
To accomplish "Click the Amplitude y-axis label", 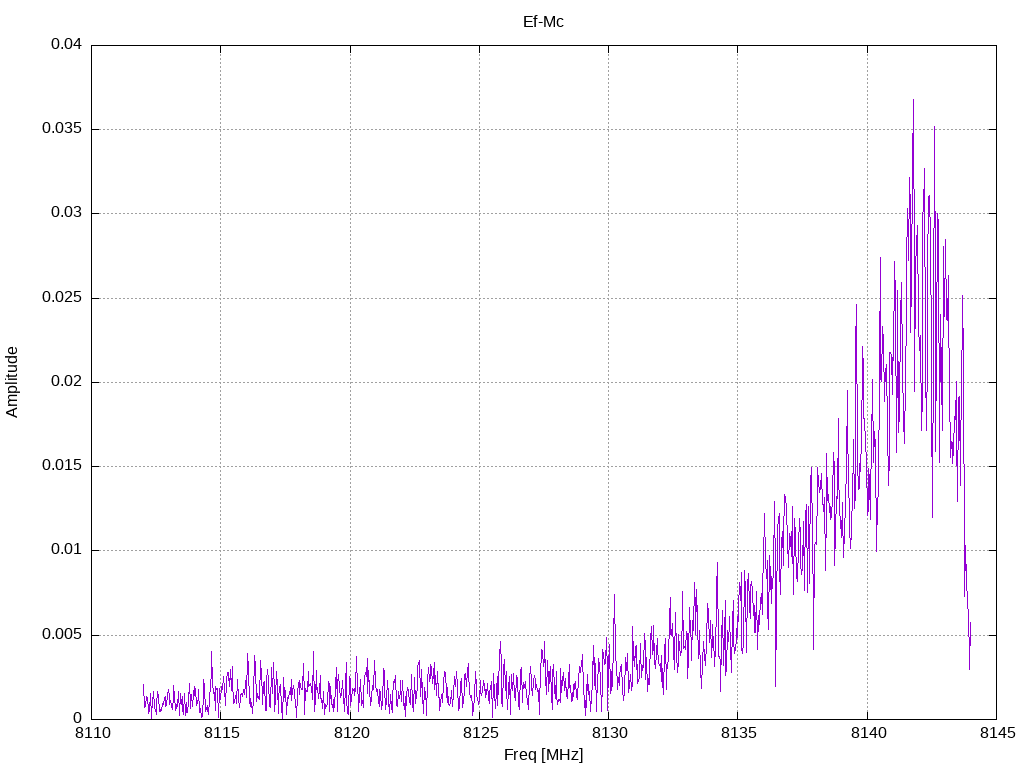I will pos(12,382).
